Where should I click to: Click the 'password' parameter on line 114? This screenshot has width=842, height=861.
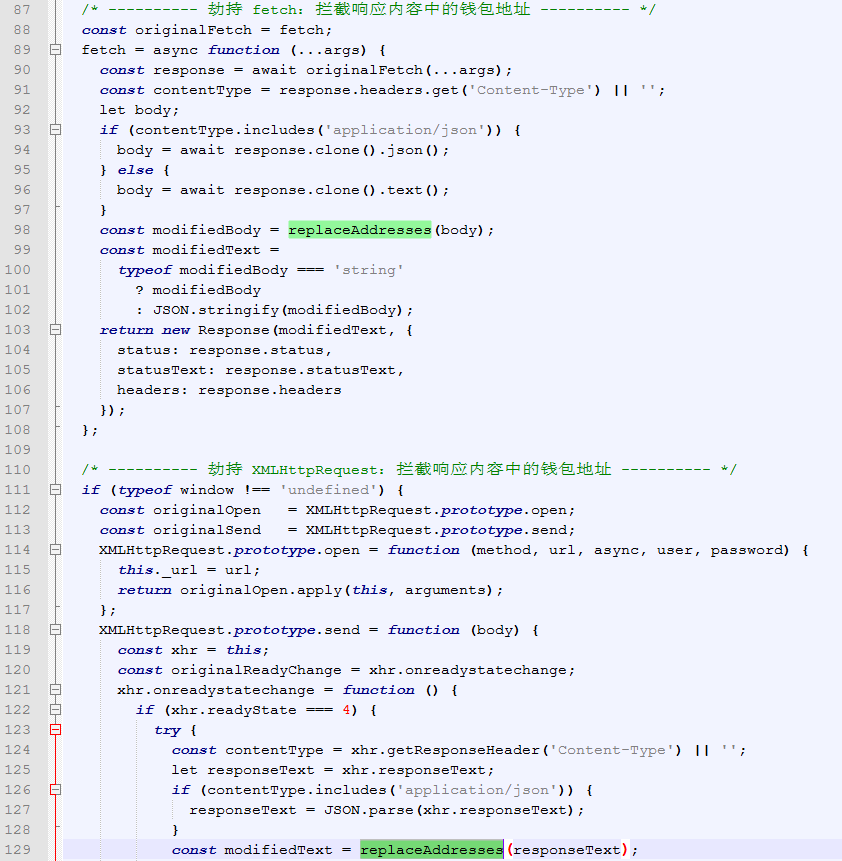tap(747, 550)
